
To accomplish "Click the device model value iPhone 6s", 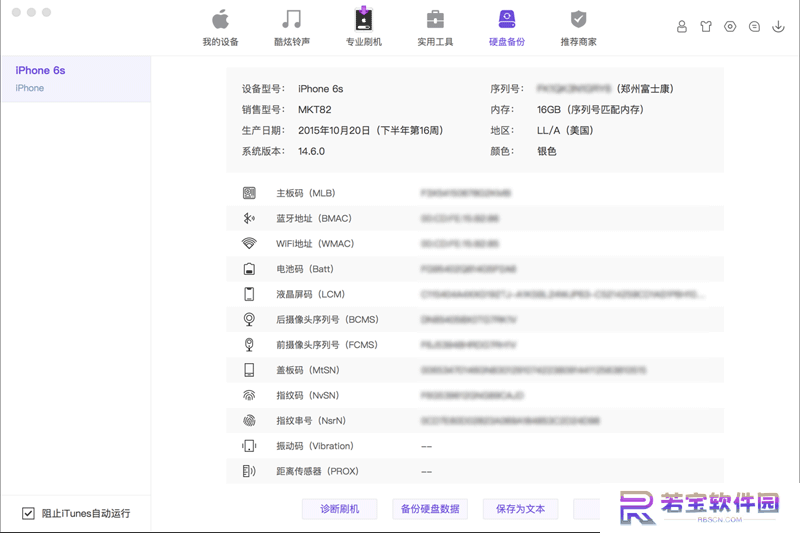I will (x=320, y=89).
